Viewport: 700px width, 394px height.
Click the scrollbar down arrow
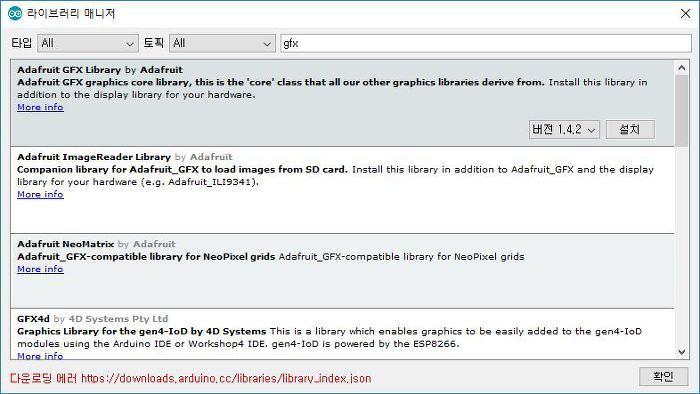coord(681,352)
